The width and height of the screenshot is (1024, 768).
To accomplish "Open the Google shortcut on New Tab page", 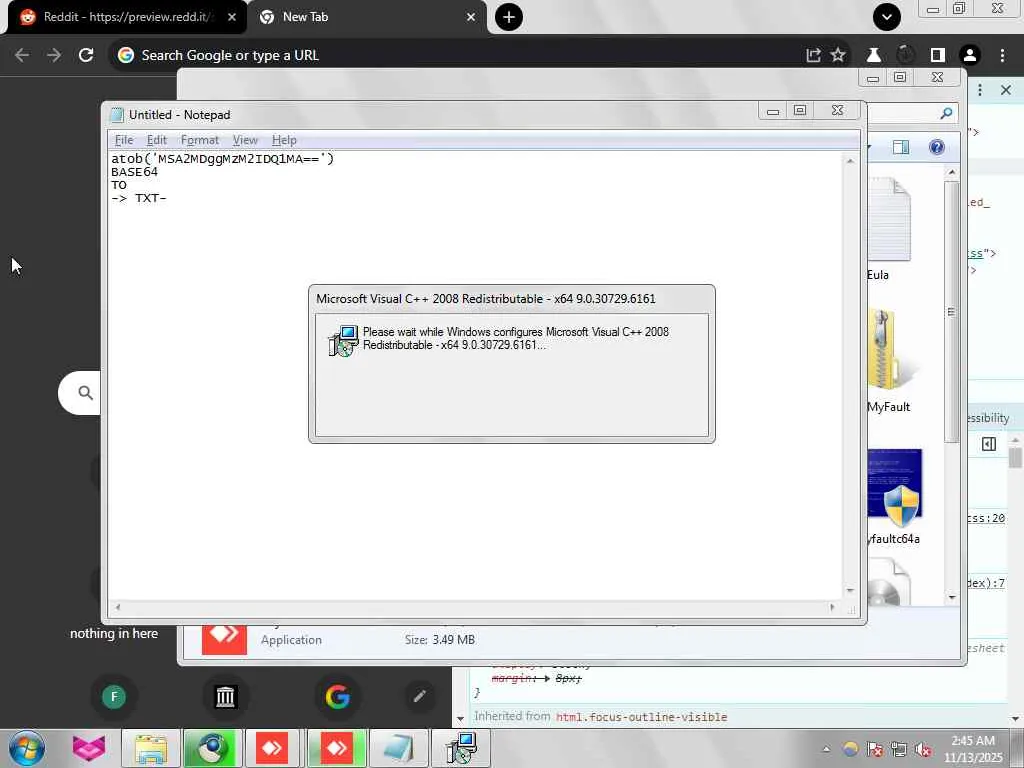I will pyautogui.click(x=337, y=697).
